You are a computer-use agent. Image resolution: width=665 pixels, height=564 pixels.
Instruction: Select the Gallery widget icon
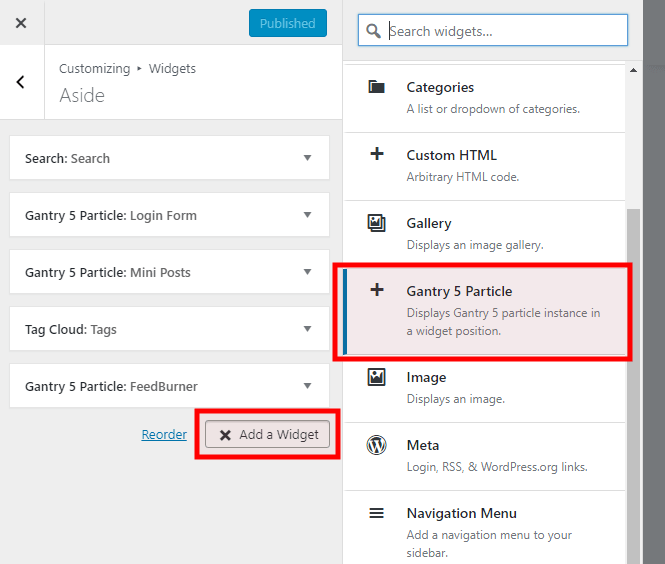tap(376, 223)
